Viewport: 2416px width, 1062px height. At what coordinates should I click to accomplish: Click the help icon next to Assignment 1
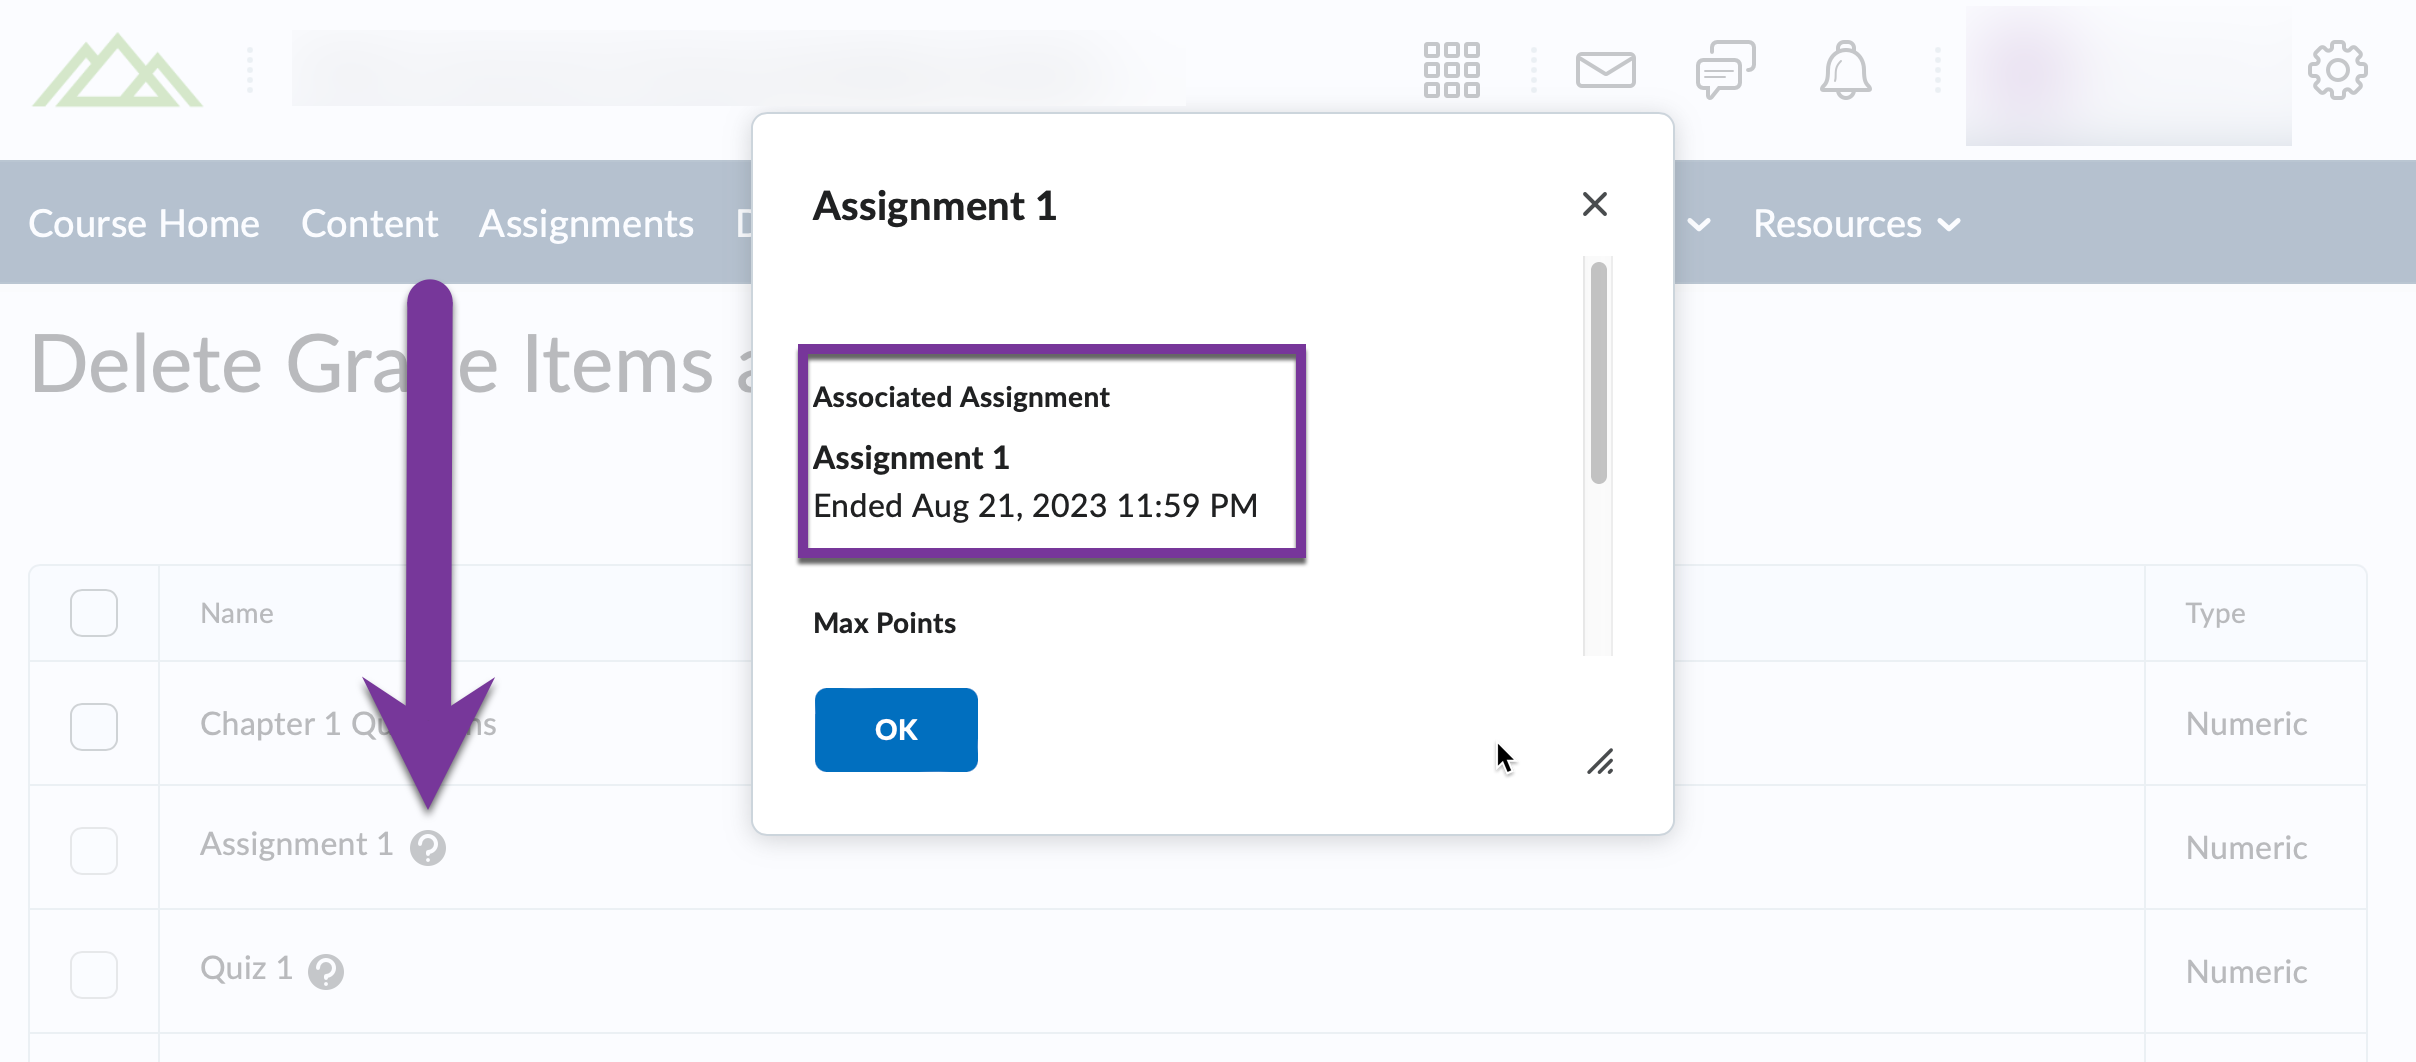coord(429,849)
